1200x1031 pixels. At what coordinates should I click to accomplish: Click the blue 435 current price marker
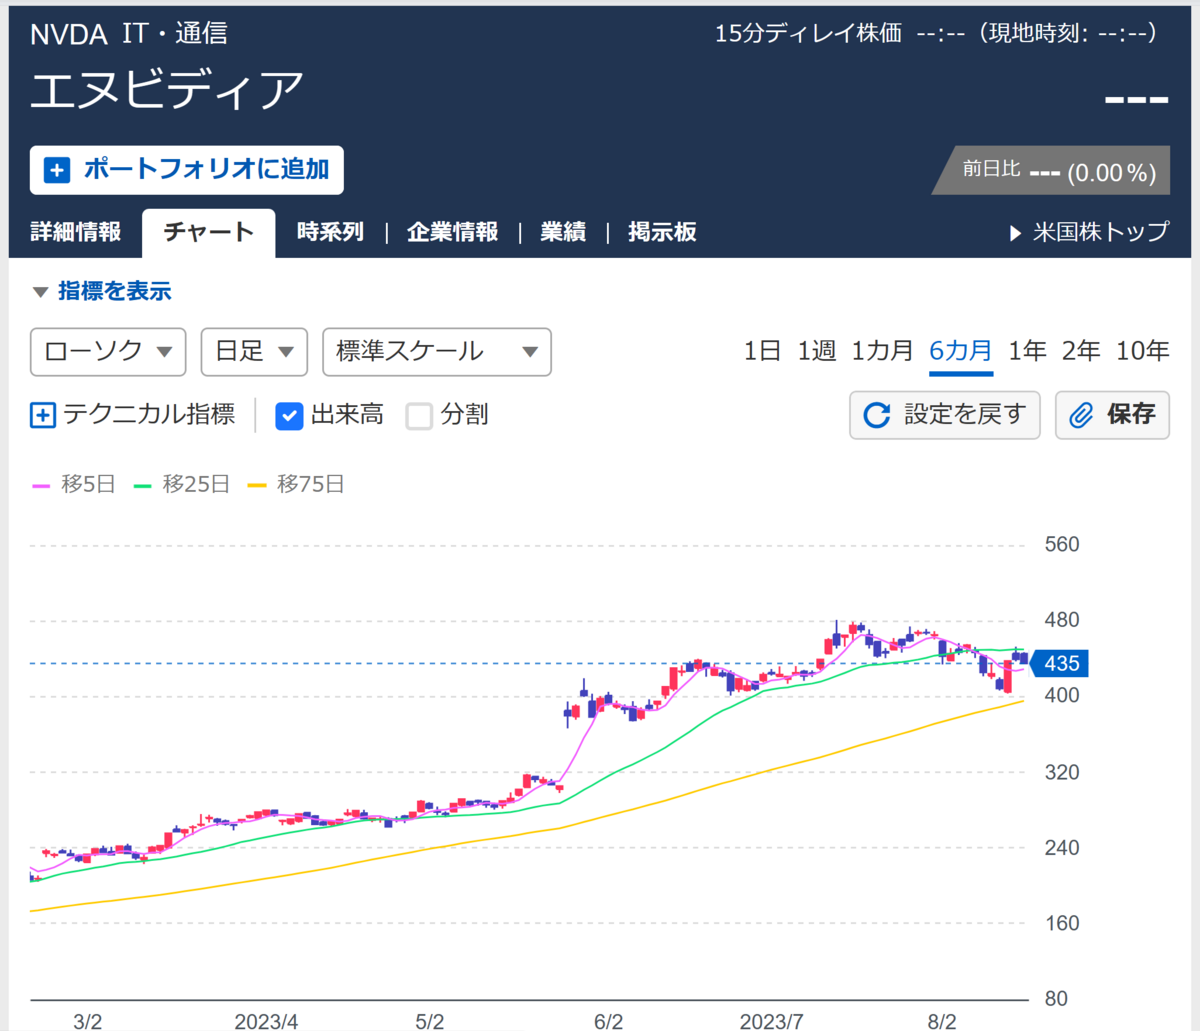tap(1060, 663)
